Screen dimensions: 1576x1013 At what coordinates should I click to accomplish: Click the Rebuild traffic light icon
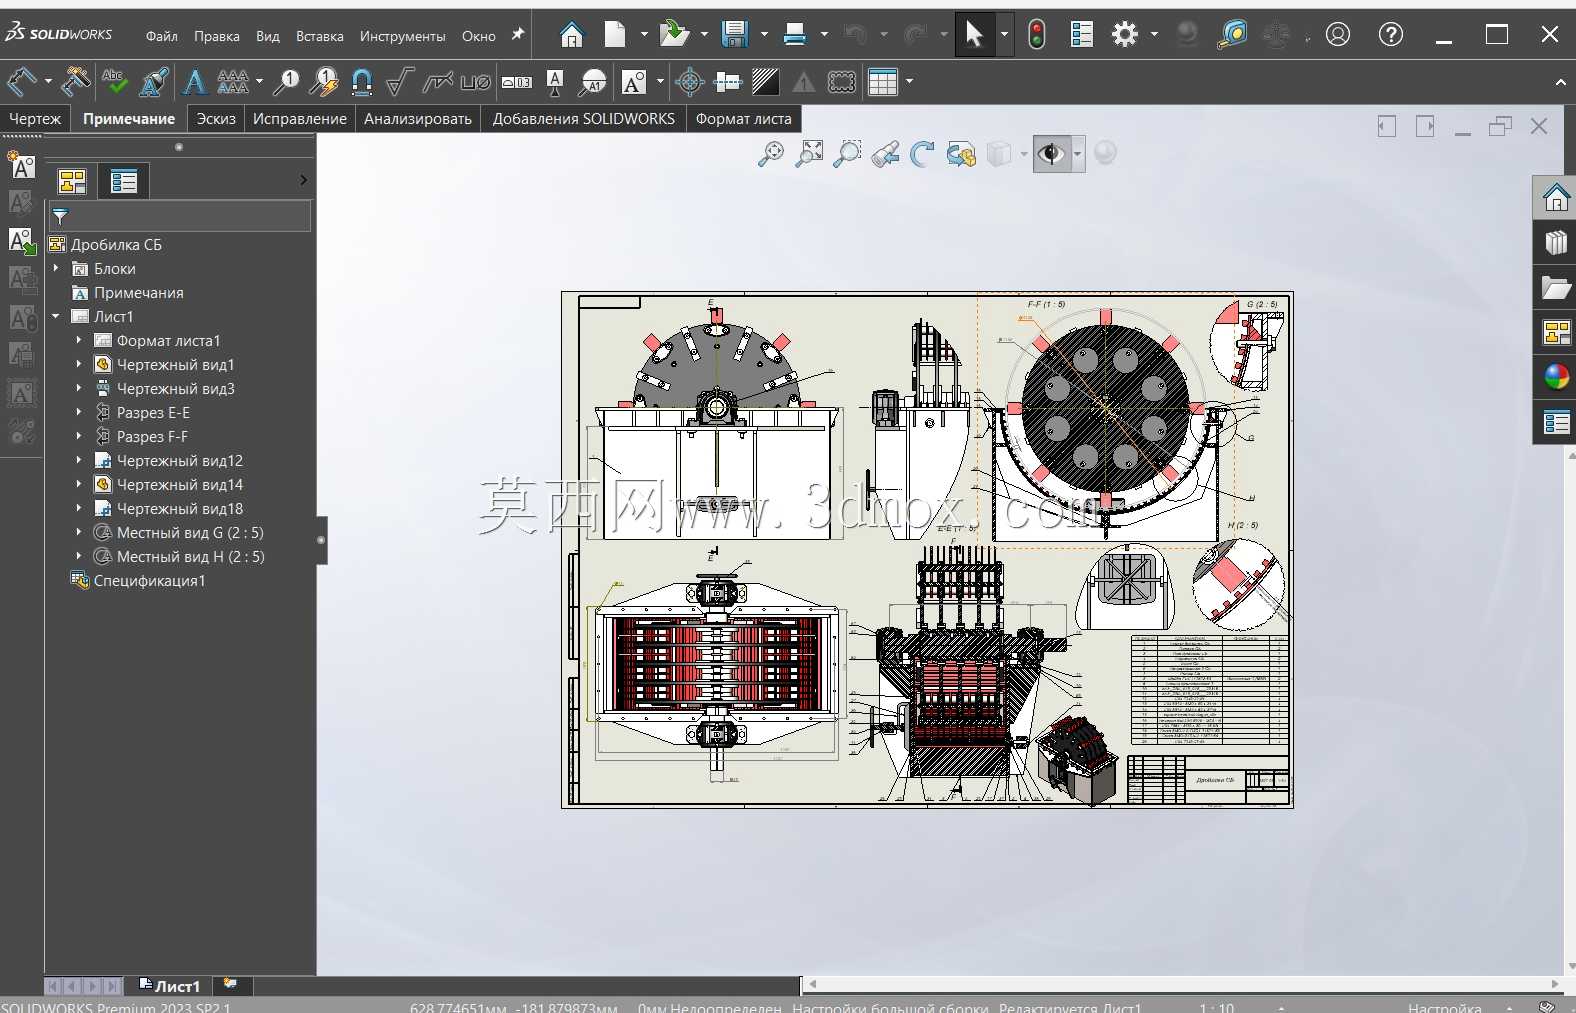click(1037, 34)
